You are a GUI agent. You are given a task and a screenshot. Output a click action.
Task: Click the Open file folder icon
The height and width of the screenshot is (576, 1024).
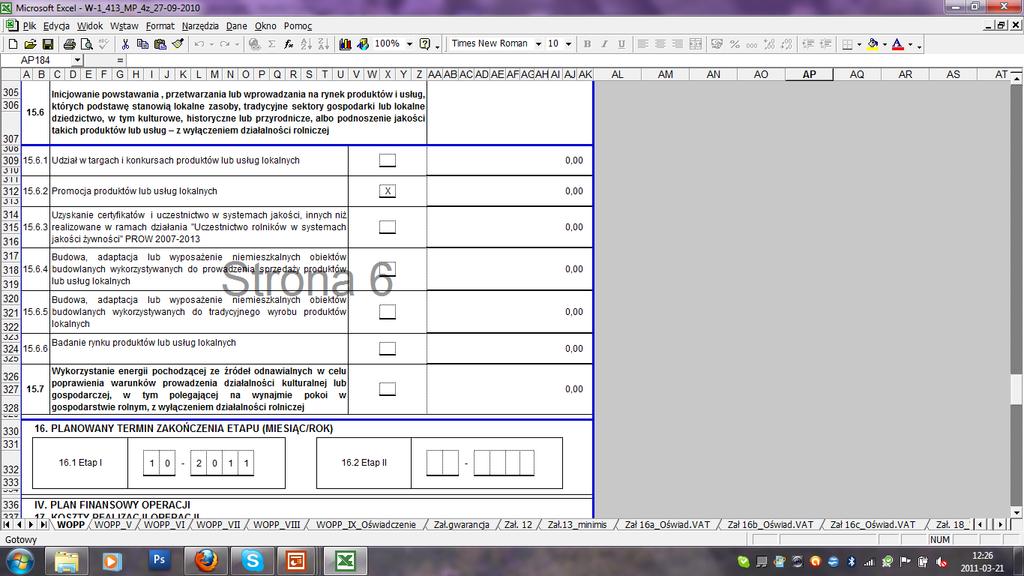[x=30, y=44]
